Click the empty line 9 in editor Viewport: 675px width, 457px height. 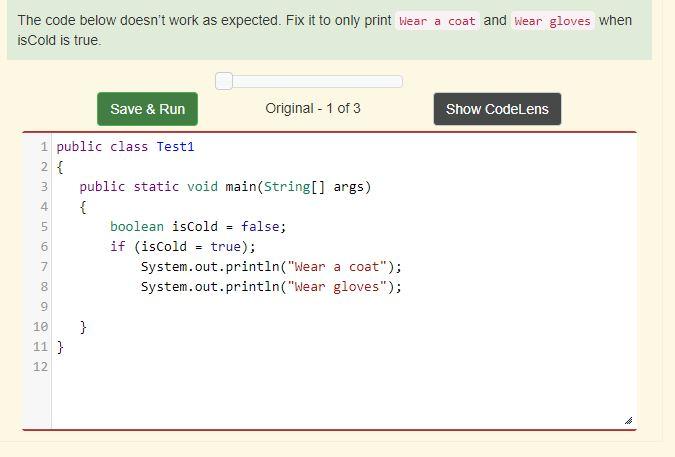click(x=344, y=307)
